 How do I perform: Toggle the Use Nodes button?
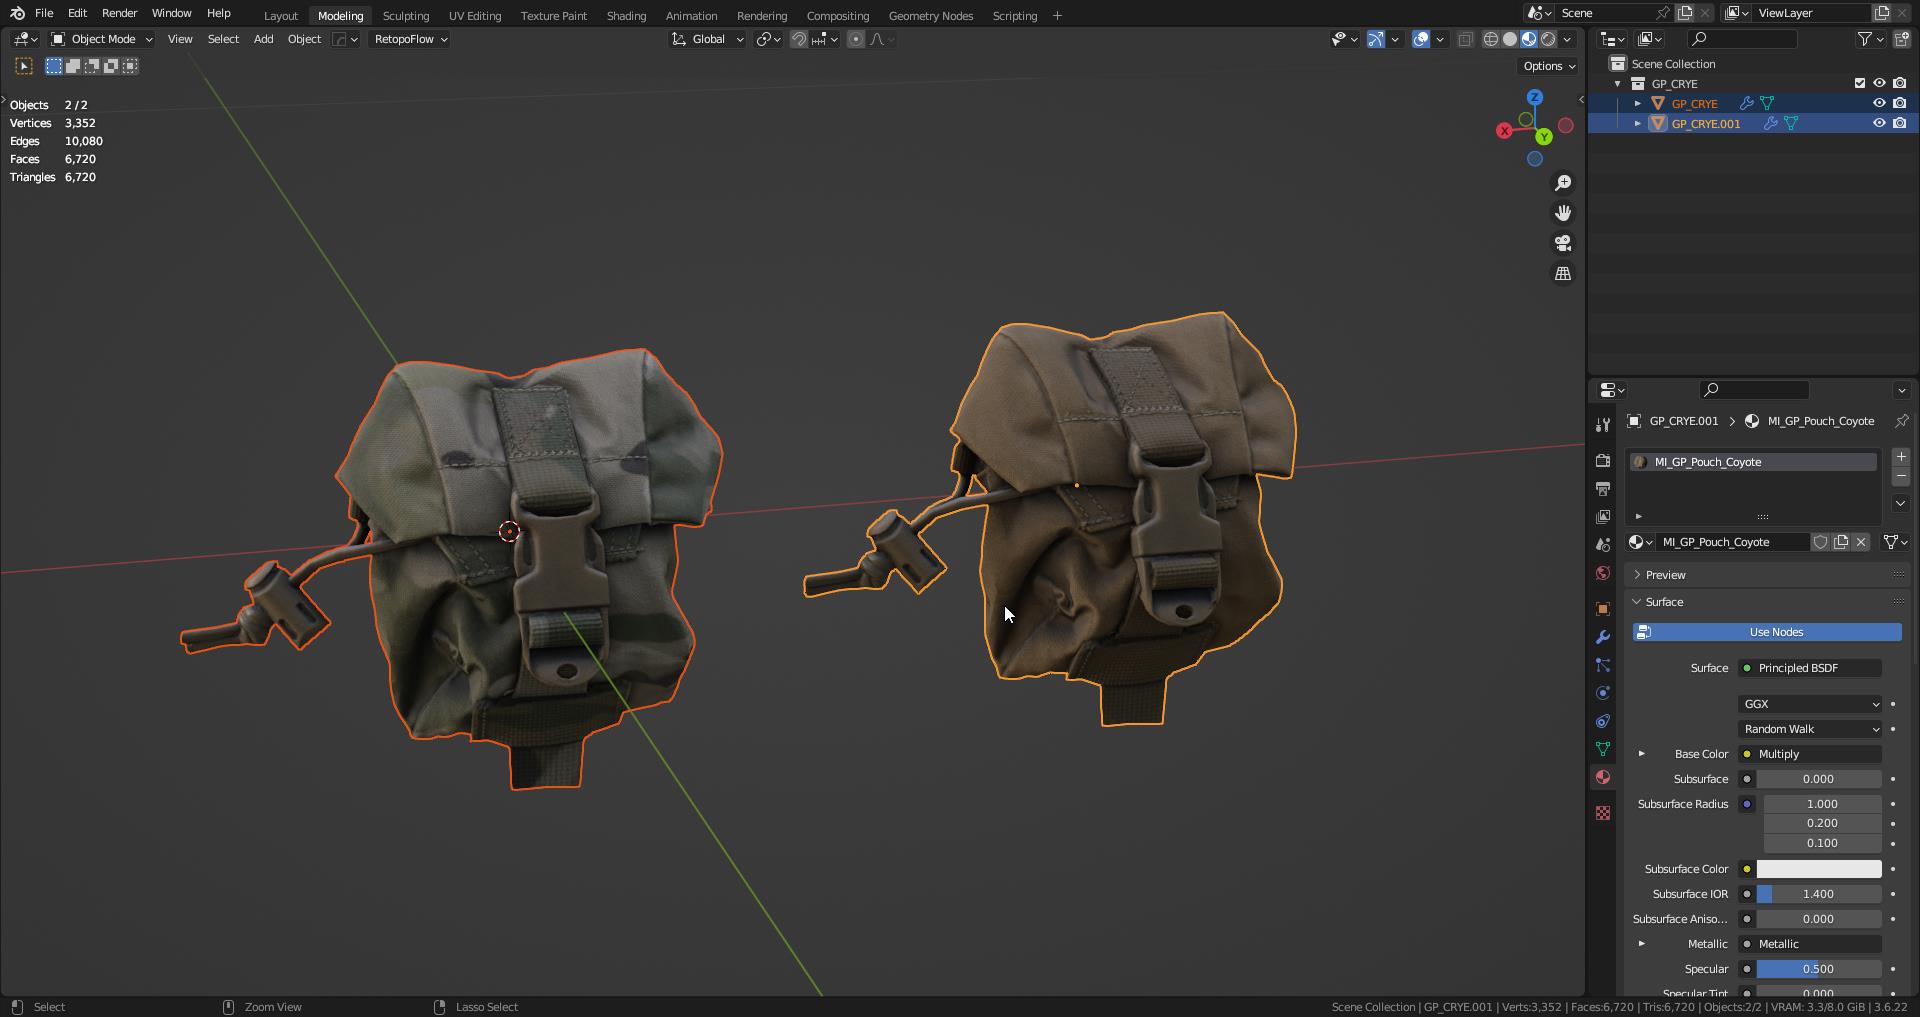(1767, 632)
